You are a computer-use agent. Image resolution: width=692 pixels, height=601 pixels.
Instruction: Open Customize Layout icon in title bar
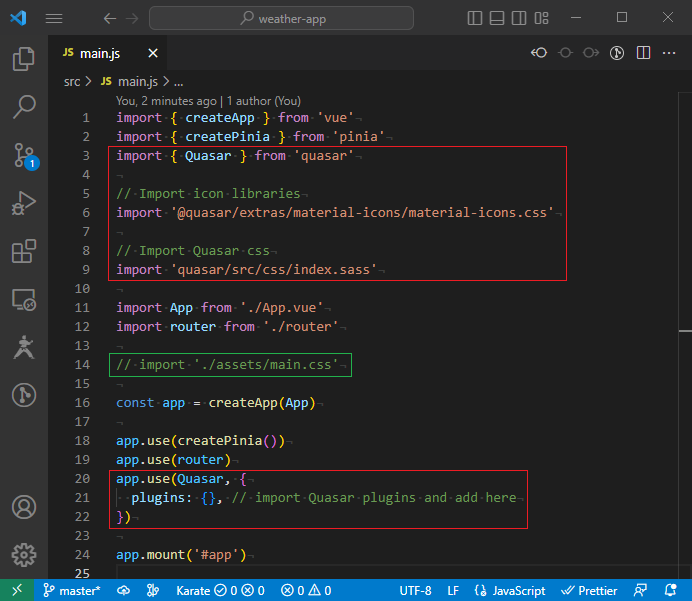(x=542, y=18)
